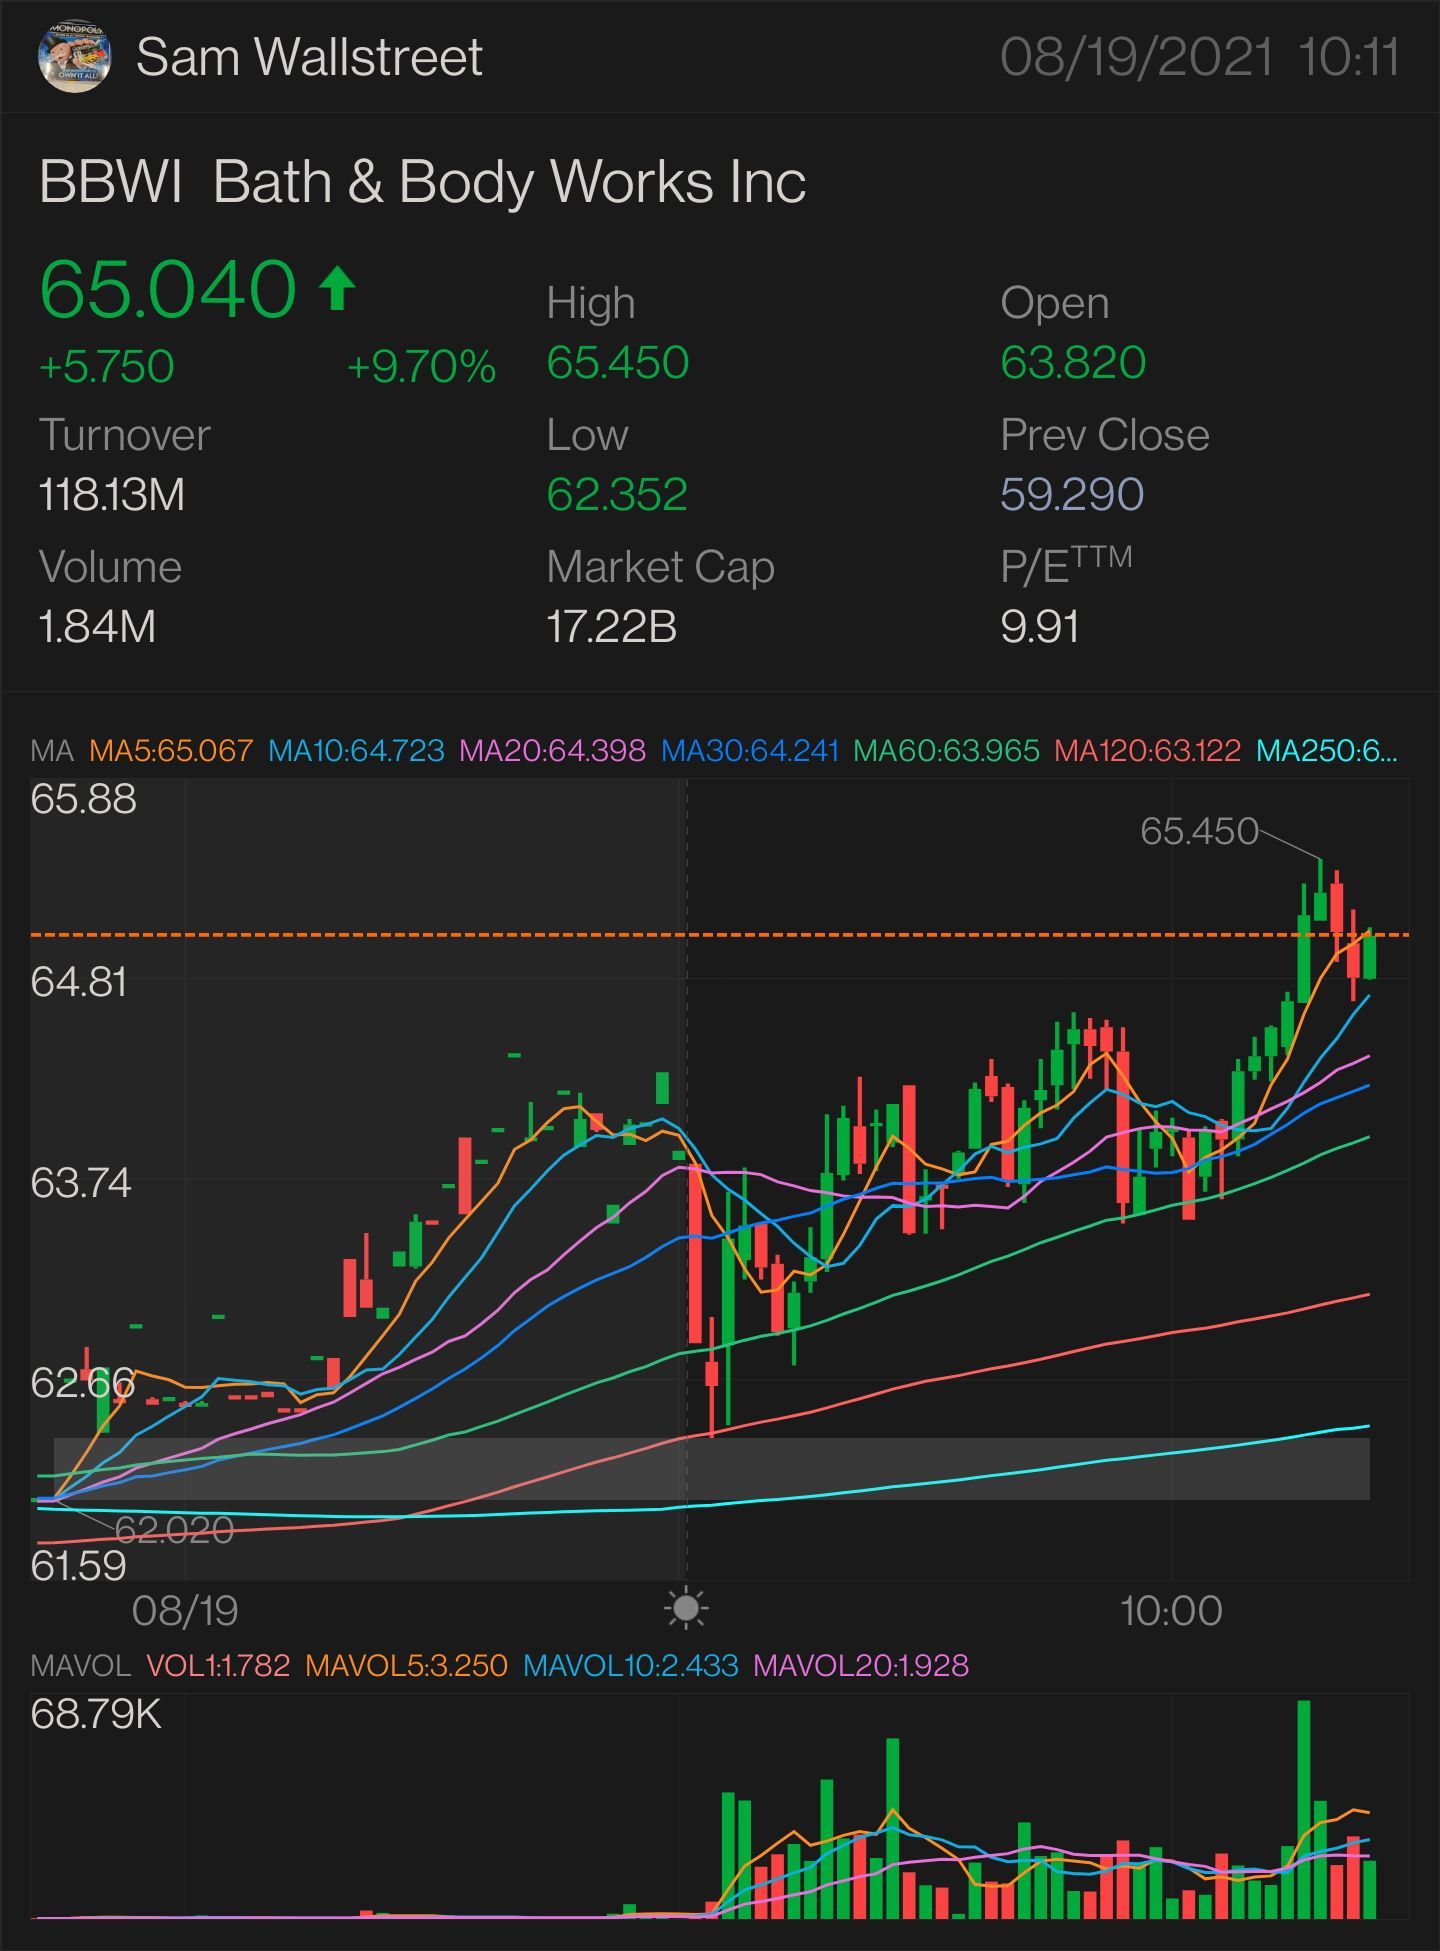Screen dimensions: 1440x1951
Task: Tap the Prev Close value 59.290
Action: click(x=1072, y=494)
